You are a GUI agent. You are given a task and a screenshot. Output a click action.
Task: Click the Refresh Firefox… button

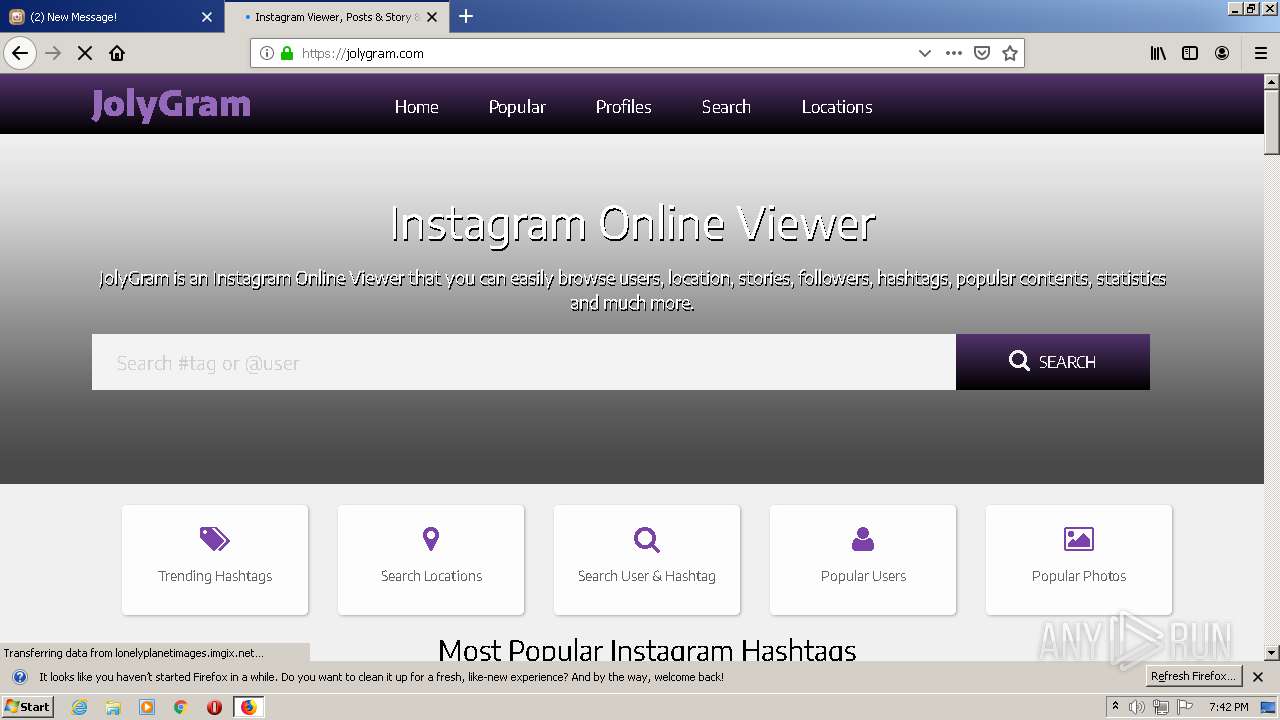click(x=1193, y=677)
